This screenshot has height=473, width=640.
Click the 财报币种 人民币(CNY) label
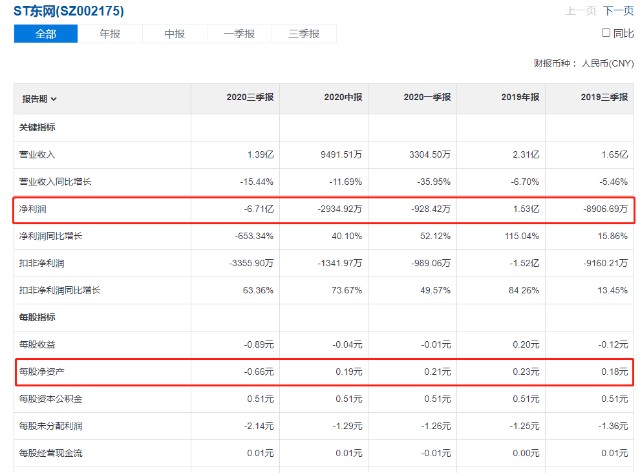(584, 63)
